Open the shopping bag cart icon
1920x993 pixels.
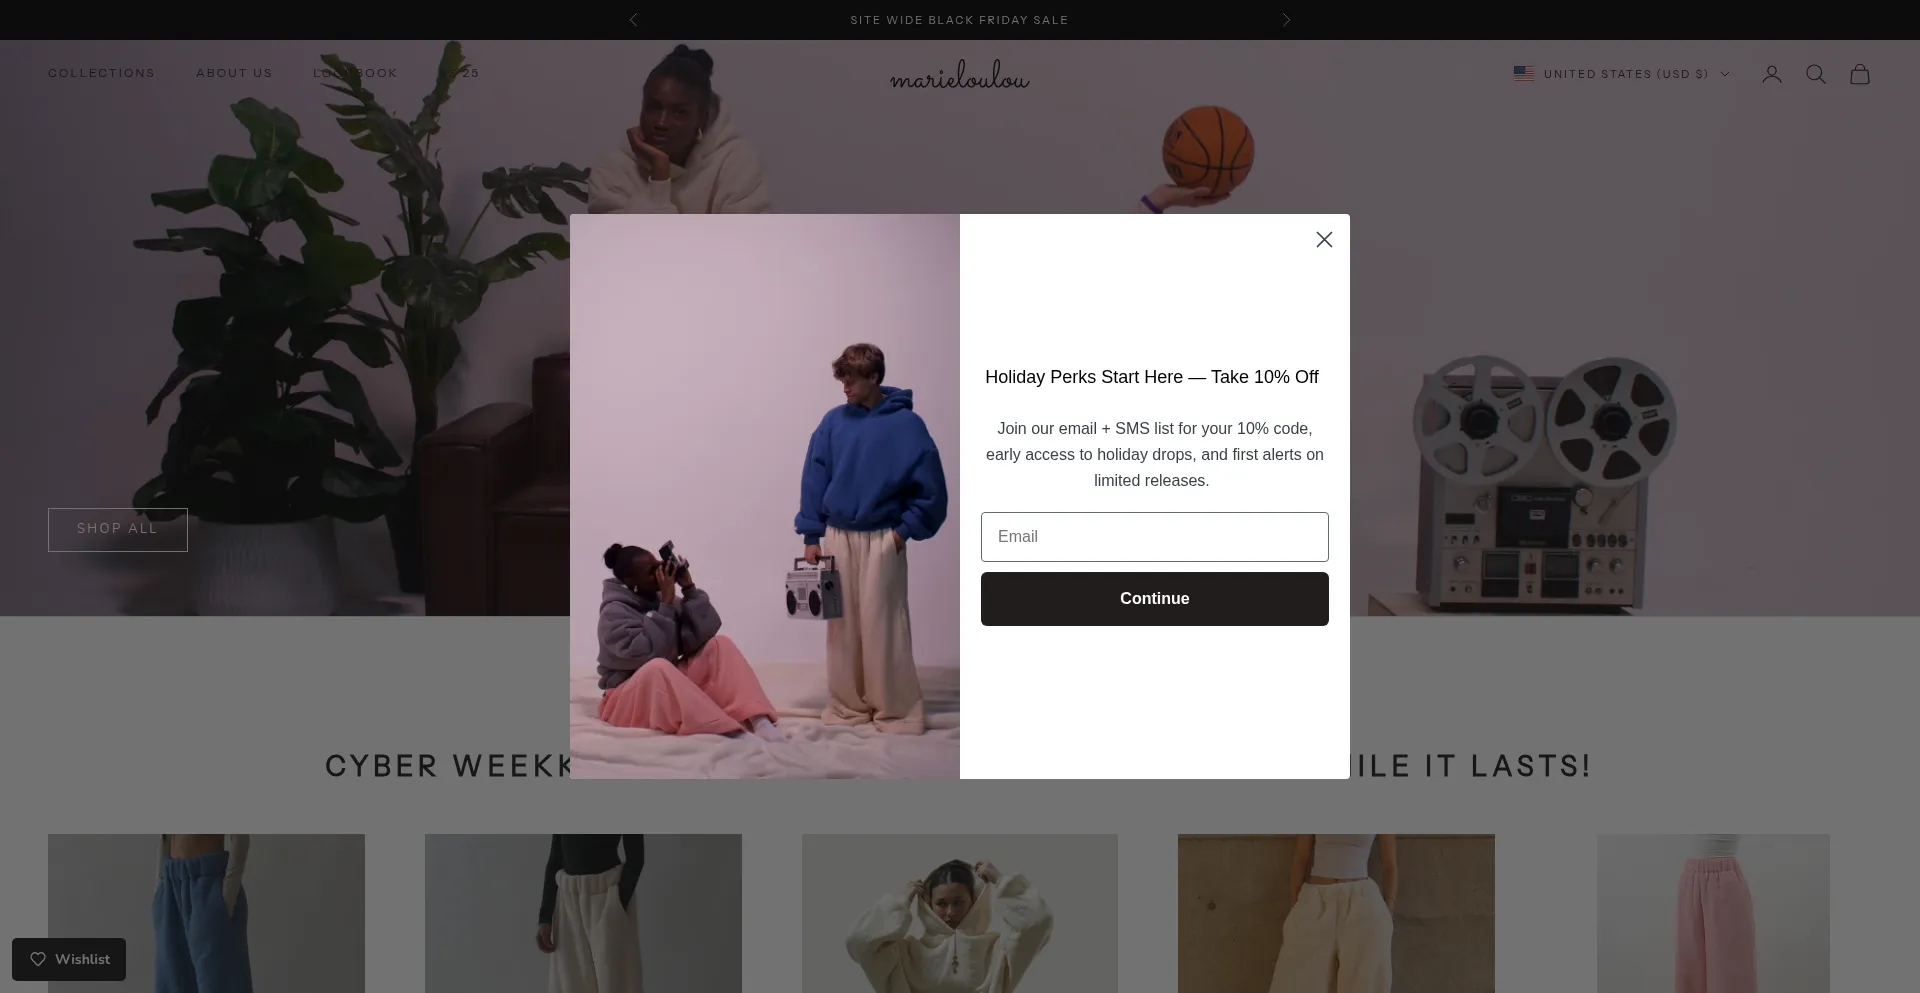click(x=1860, y=74)
